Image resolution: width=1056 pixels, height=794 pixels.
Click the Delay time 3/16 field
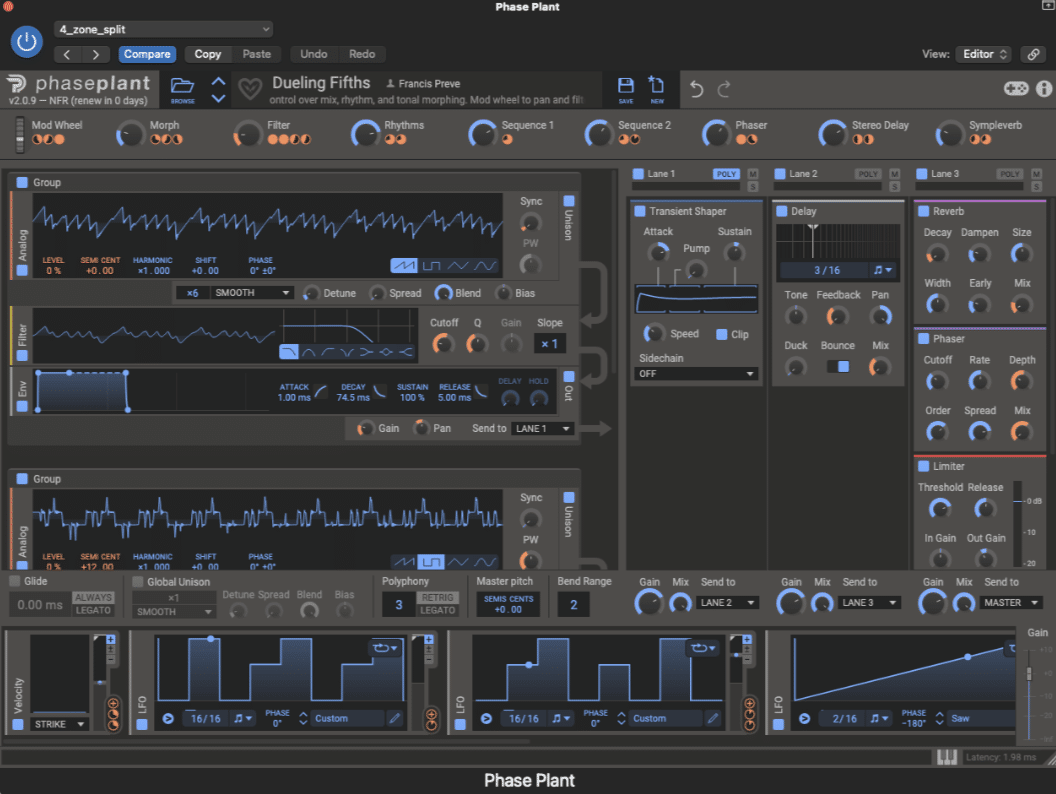click(827, 270)
